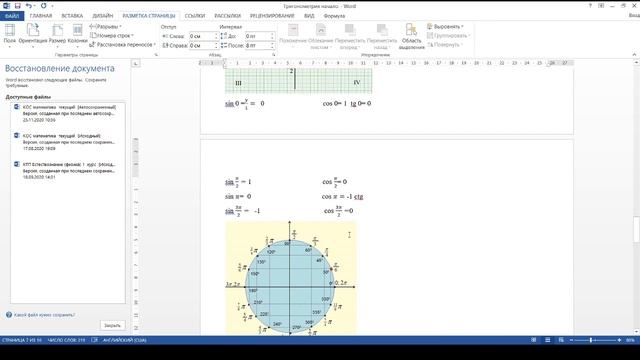Click the right indent (Справа) input field
The width and height of the screenshot is (640, 360).
[x=202, y=45]
